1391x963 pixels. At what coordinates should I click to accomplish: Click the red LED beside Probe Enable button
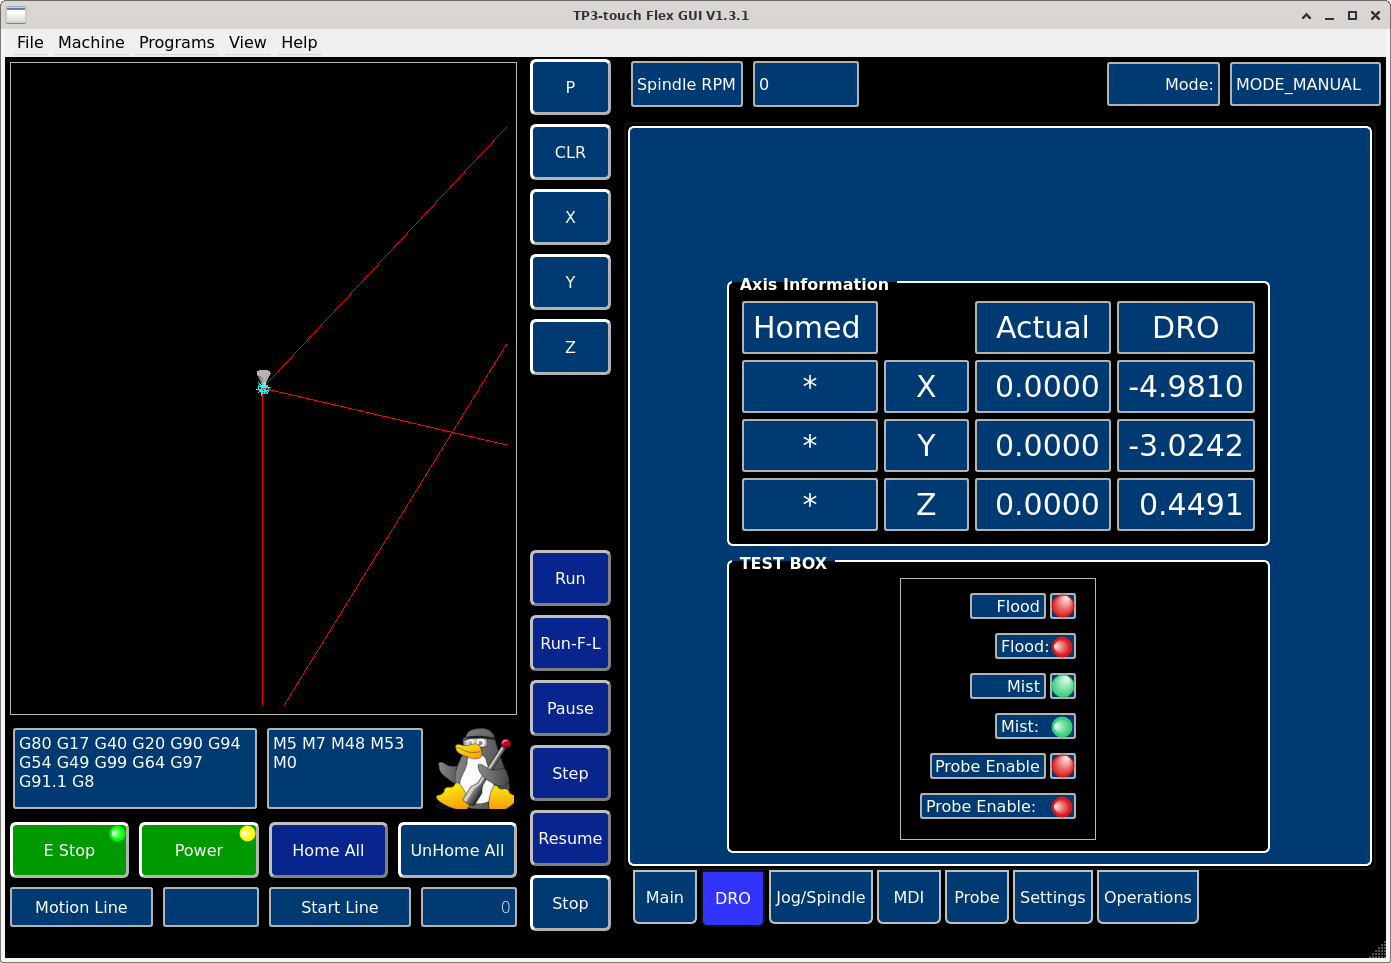[1063, 766]
